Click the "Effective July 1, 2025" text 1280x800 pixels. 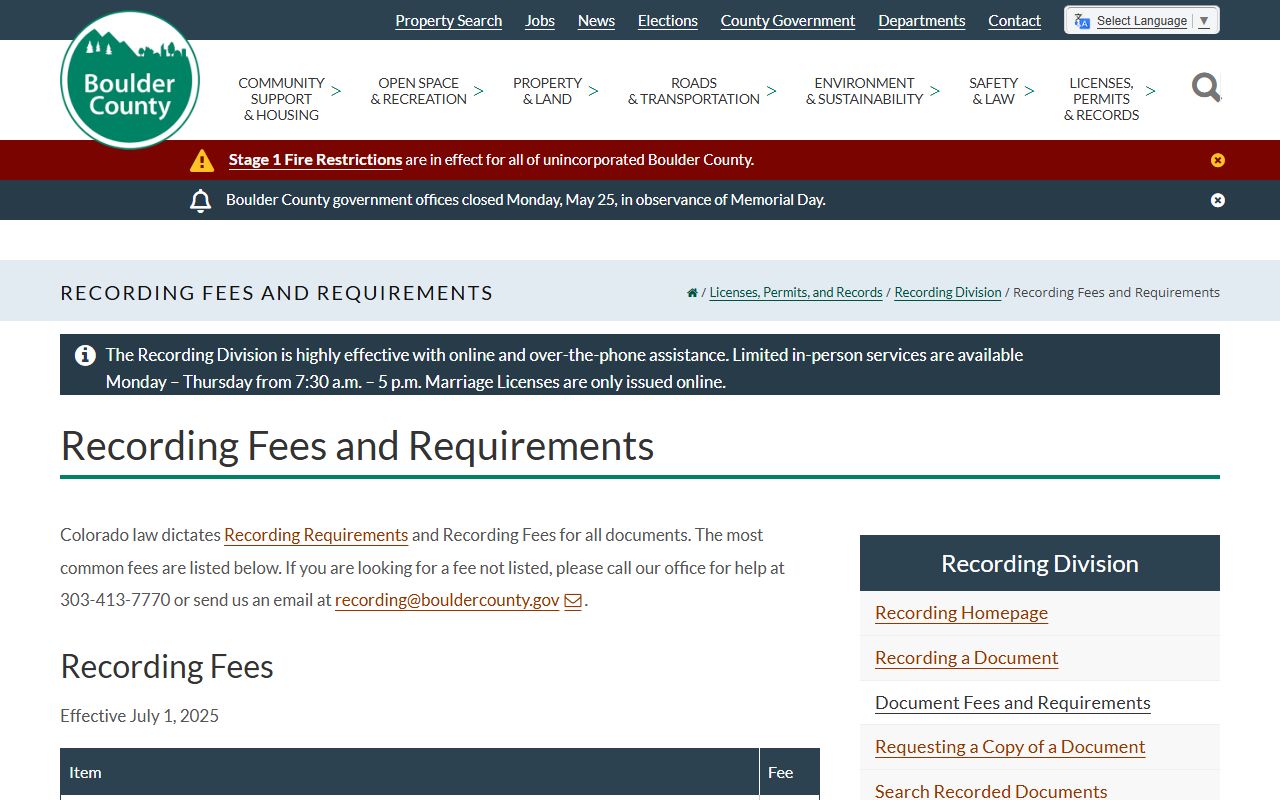pyautogui.click(x=140, y=716)
